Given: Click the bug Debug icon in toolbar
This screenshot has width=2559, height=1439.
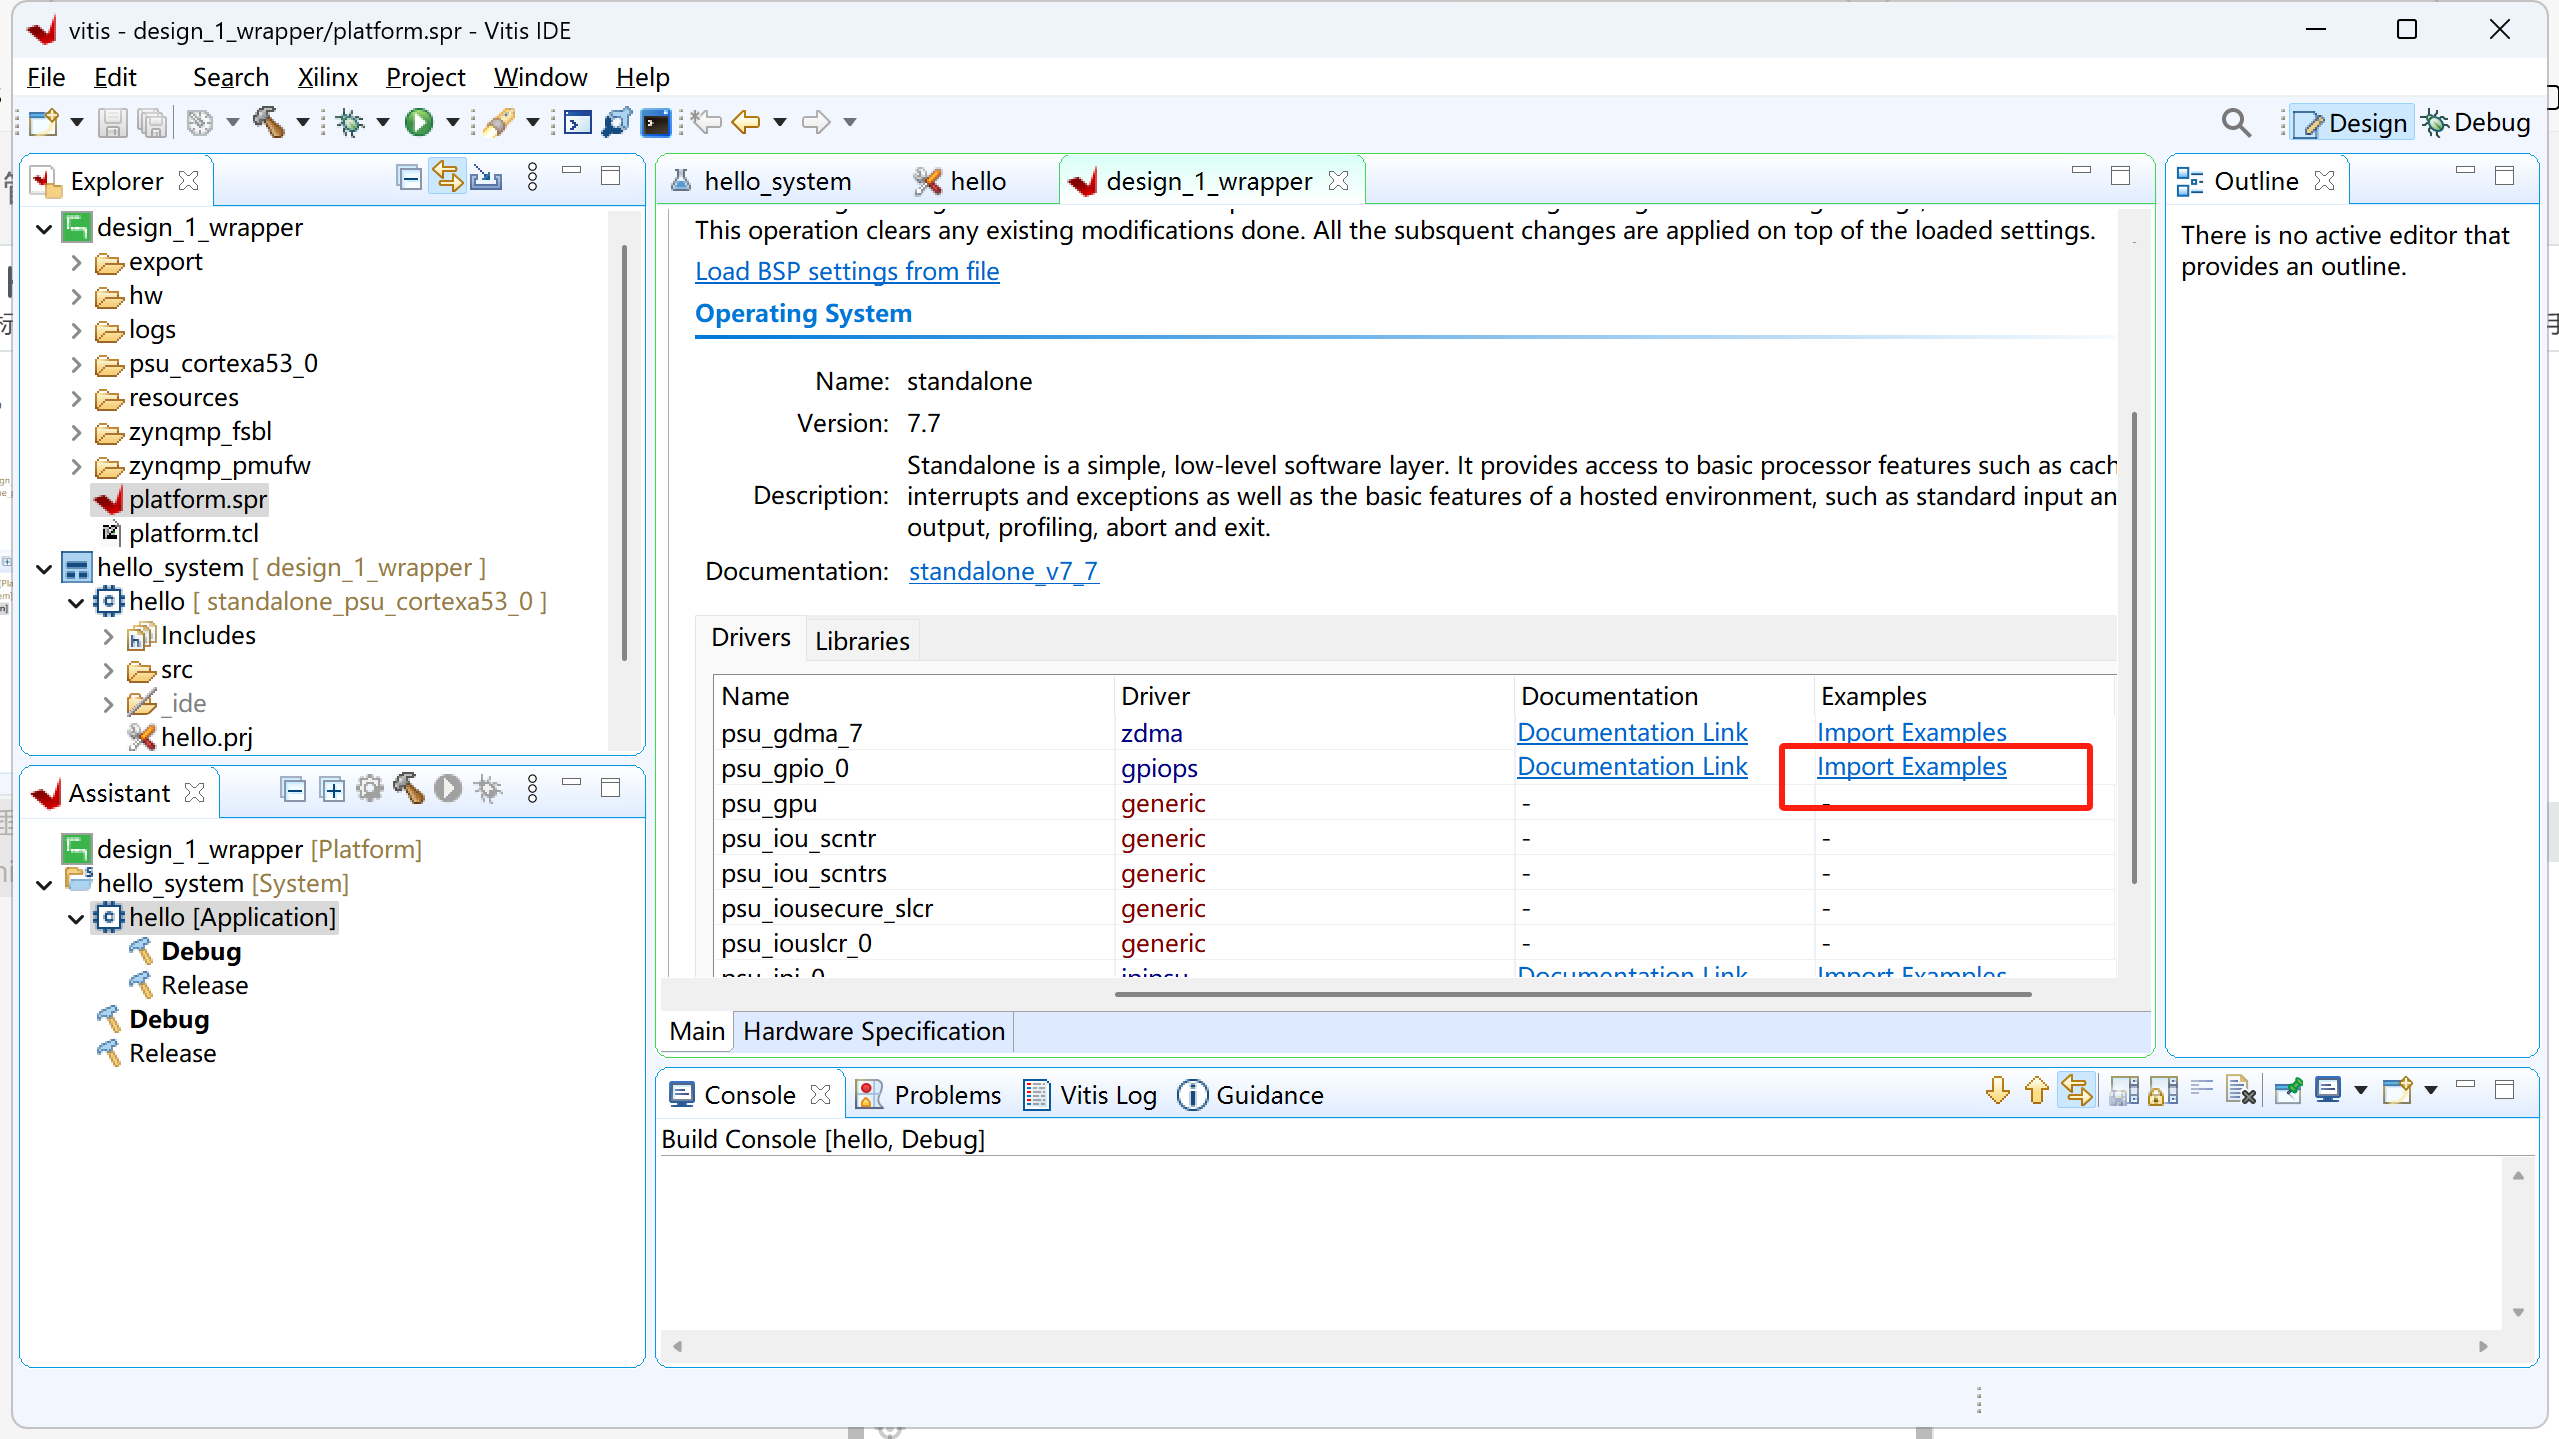Looking at the screenshot, I should [350, 122].
